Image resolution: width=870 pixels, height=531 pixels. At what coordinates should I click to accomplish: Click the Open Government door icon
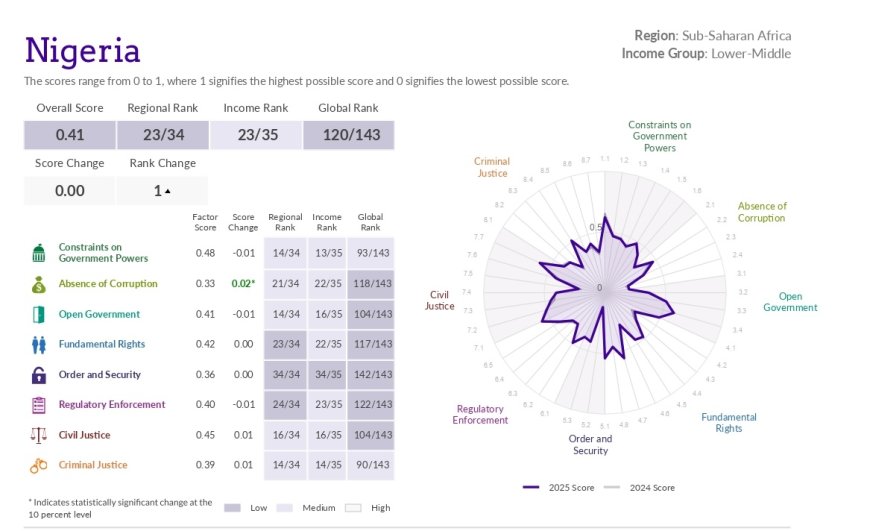[39, 314]
